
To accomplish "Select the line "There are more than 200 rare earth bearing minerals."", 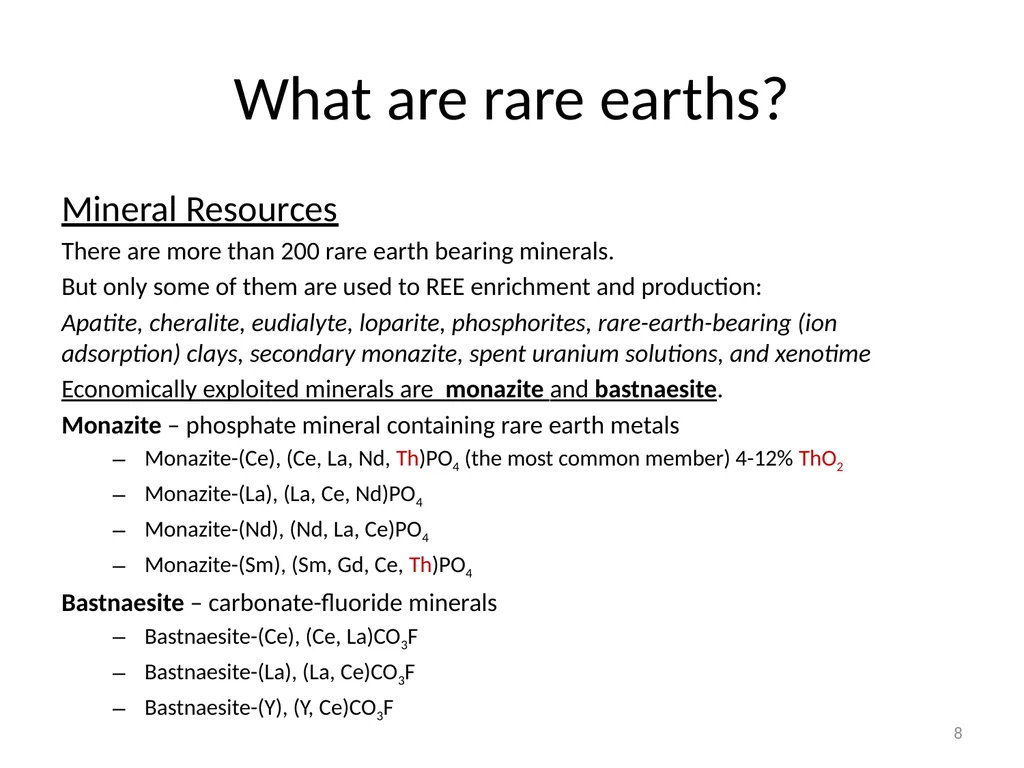I will tap(338, 251).
